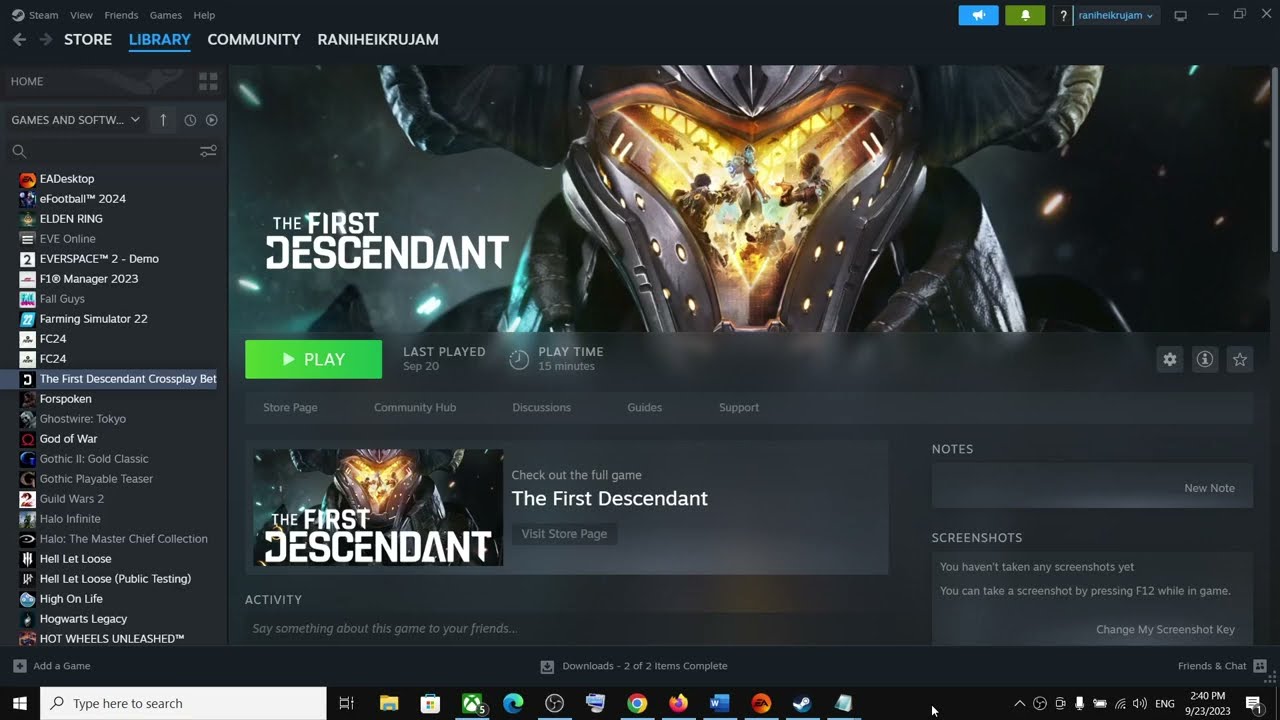Add game to favorites star icon
Image resolution: width=1280 pixels, height=720 pixels.
pyautogui.click(x=1240, y=359)
